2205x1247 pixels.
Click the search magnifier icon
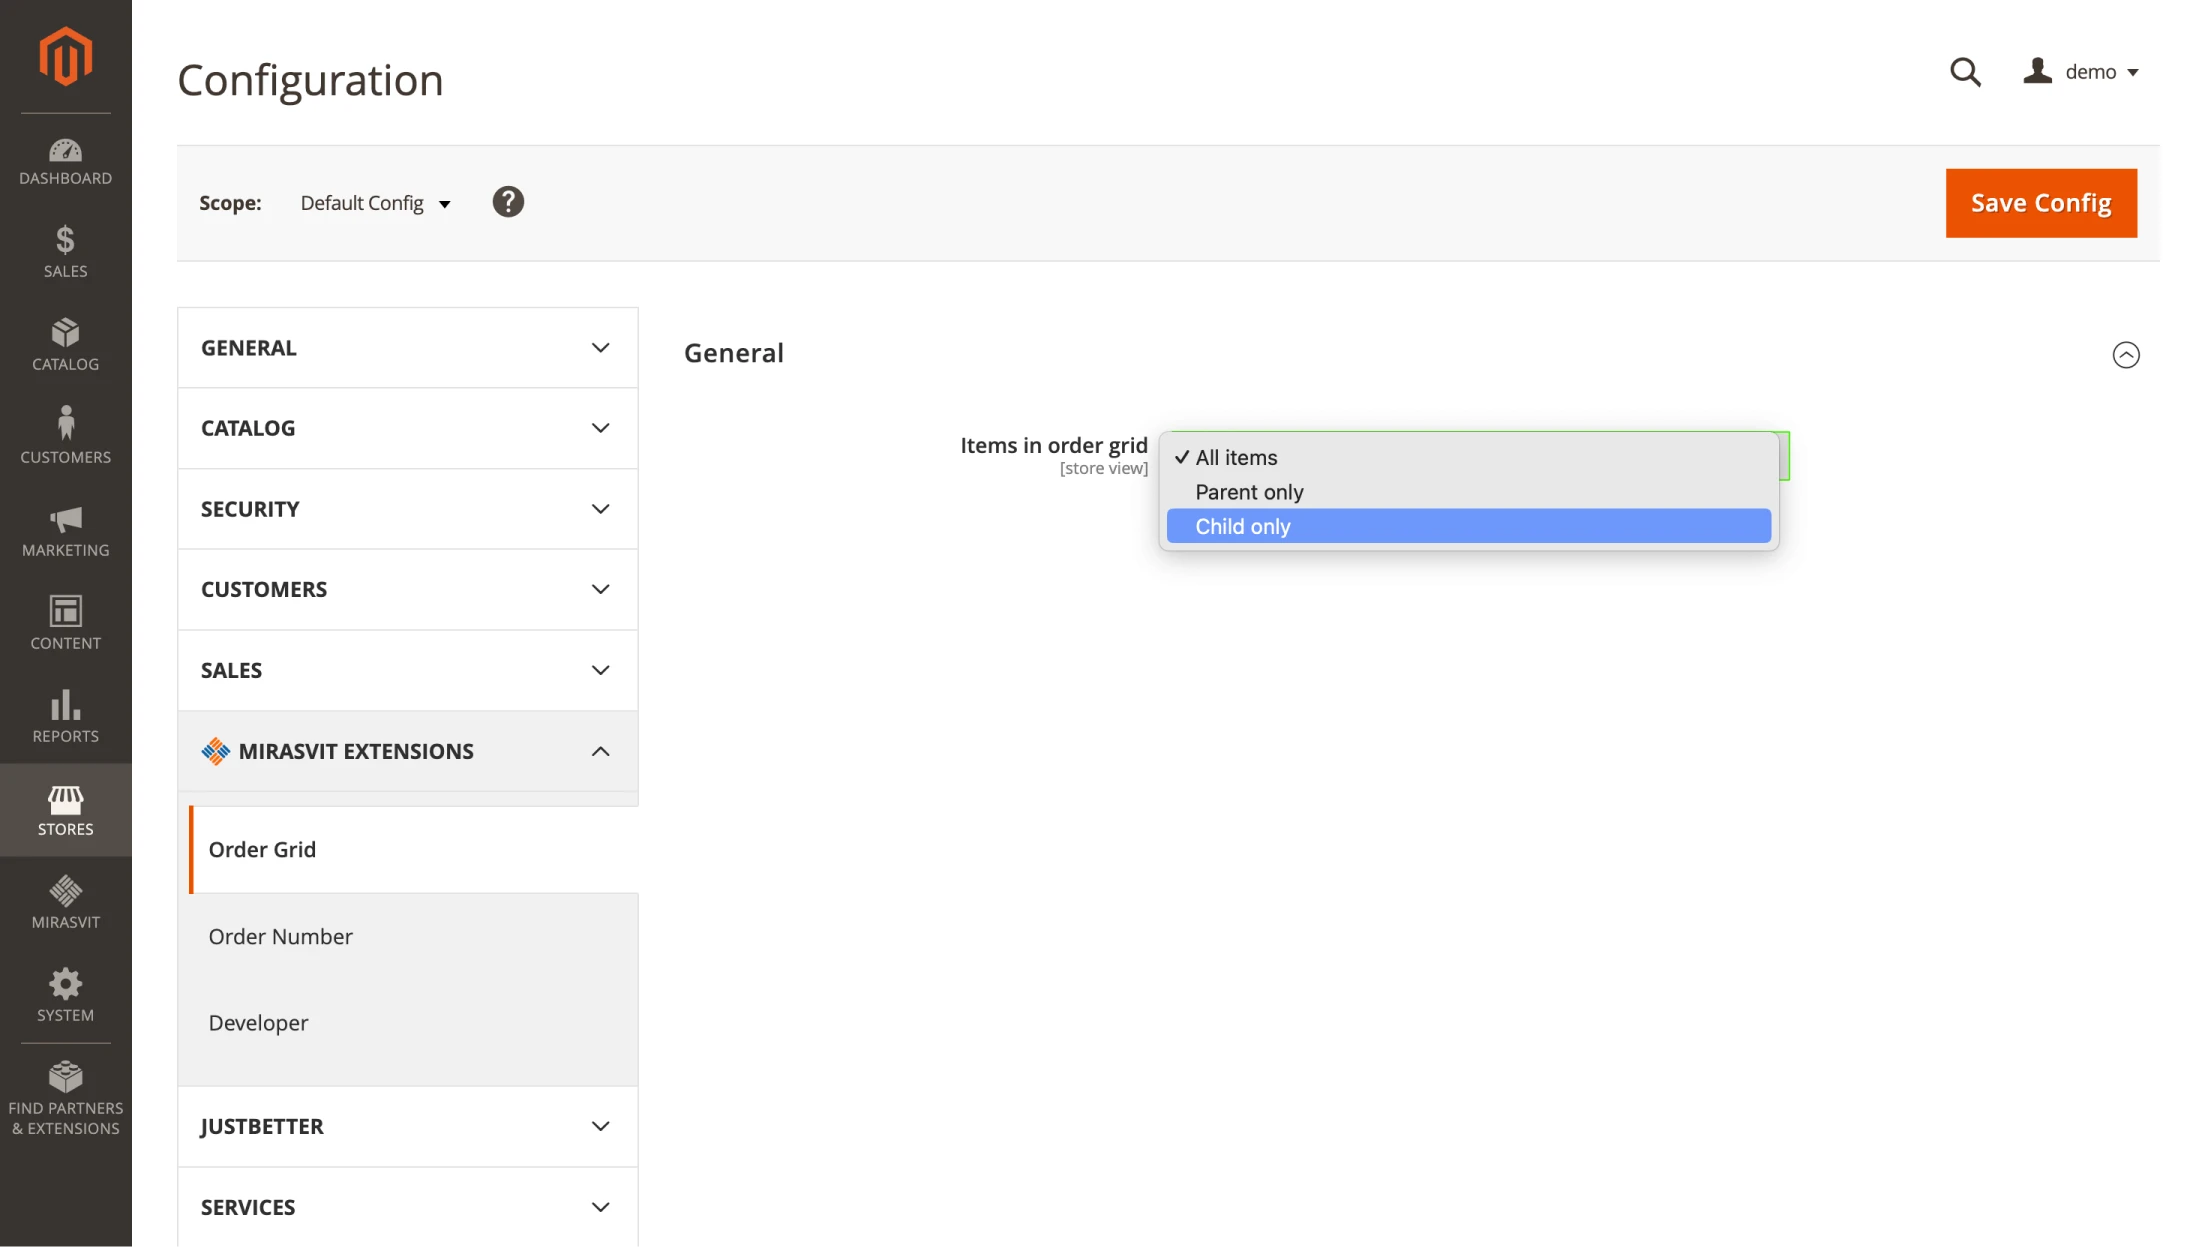(x=1965, y=72)
